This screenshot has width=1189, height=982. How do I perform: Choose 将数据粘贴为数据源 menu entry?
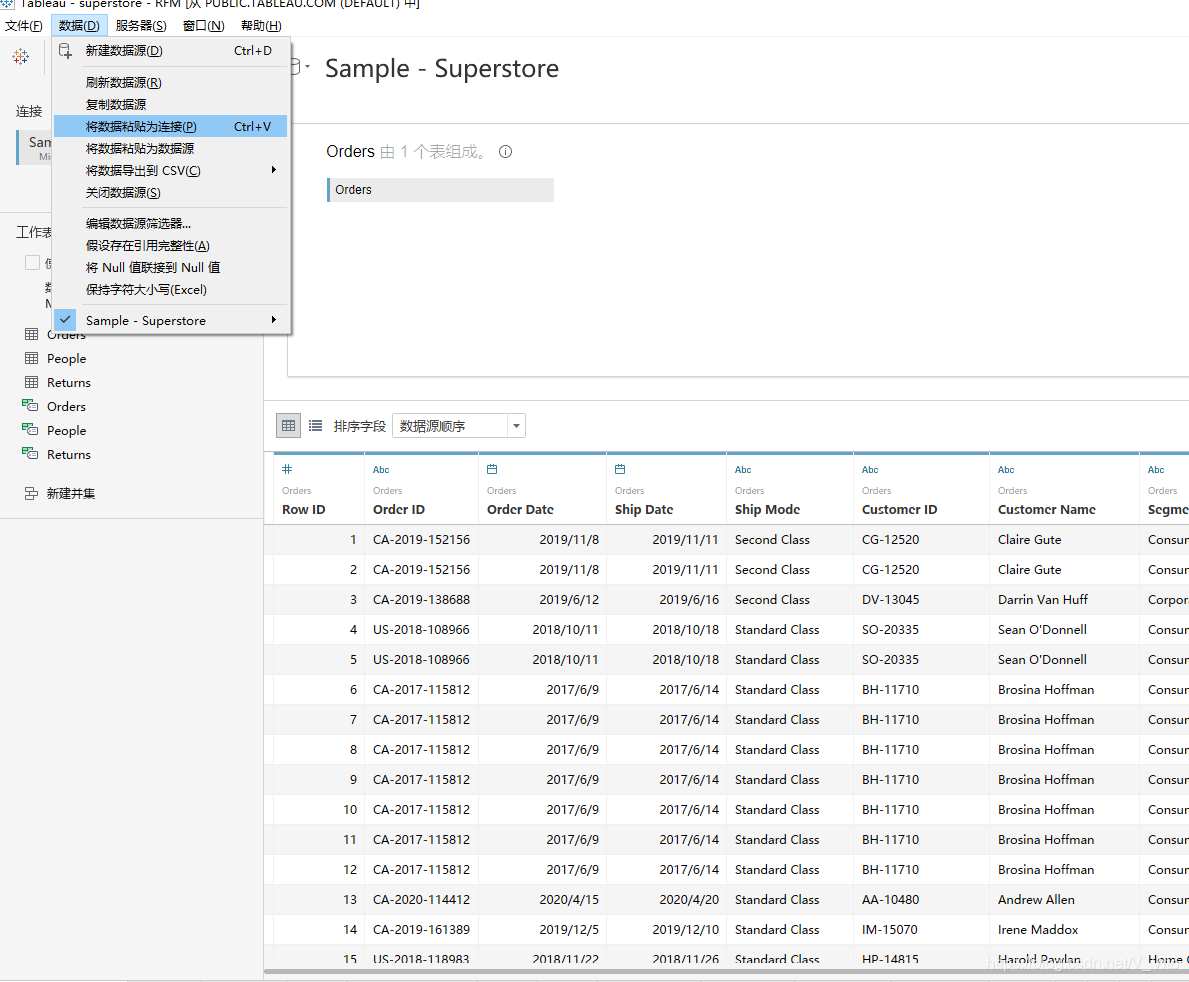coord(171,149)
